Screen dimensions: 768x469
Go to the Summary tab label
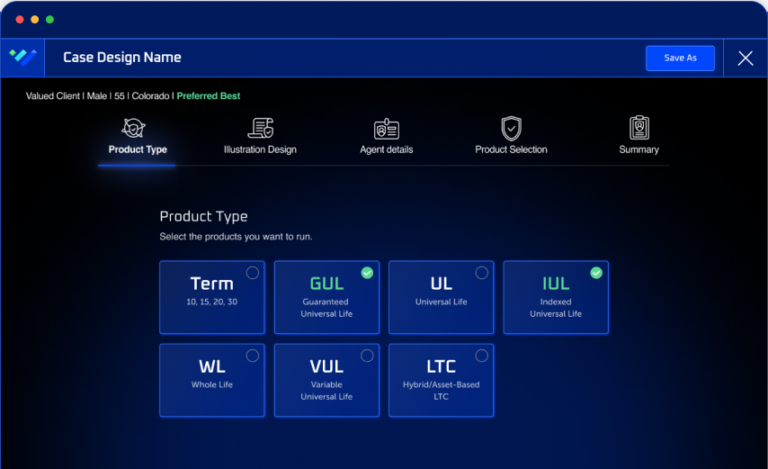tap(639, 150)
